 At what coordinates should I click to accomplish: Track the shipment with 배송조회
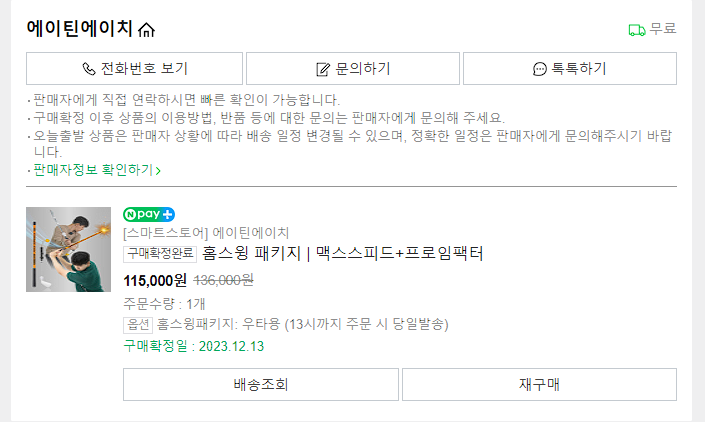260,384
